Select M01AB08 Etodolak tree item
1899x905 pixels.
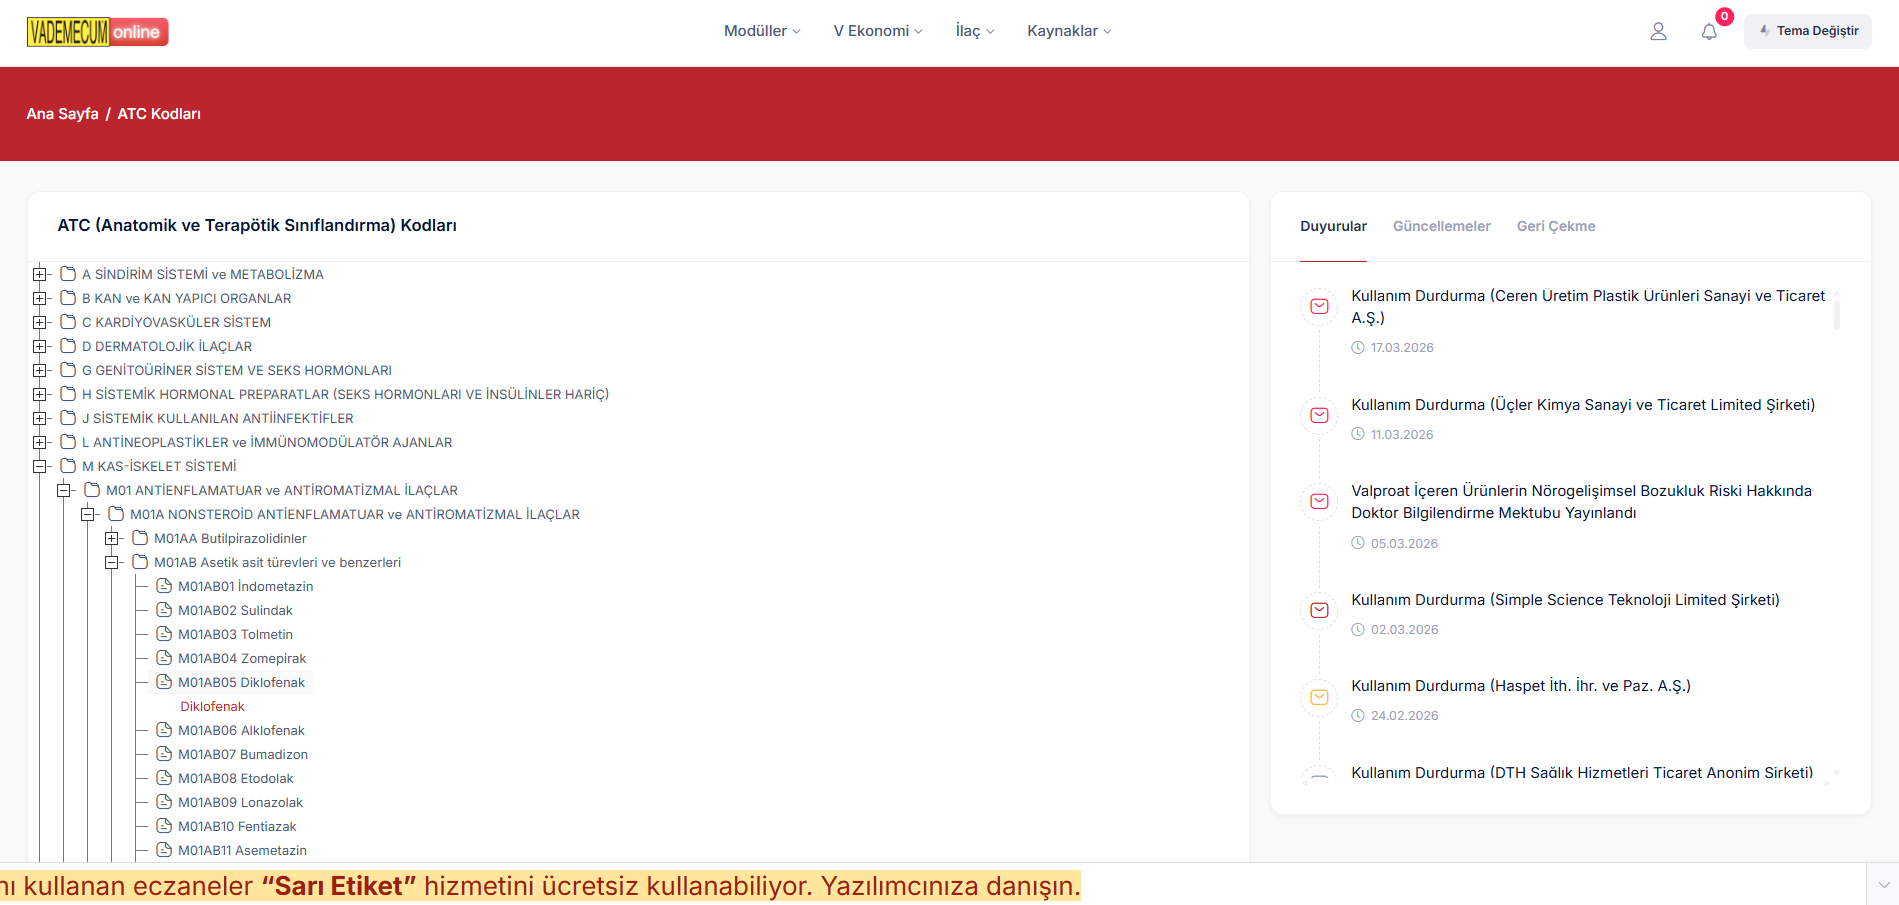click(236, 778)
